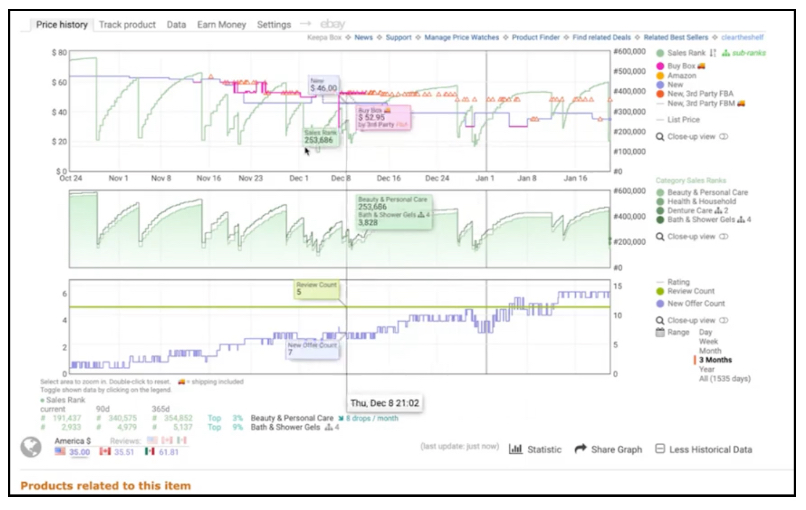Open the Product Finder link
Screen dimensions: 806x510
[x=536, y=38]
